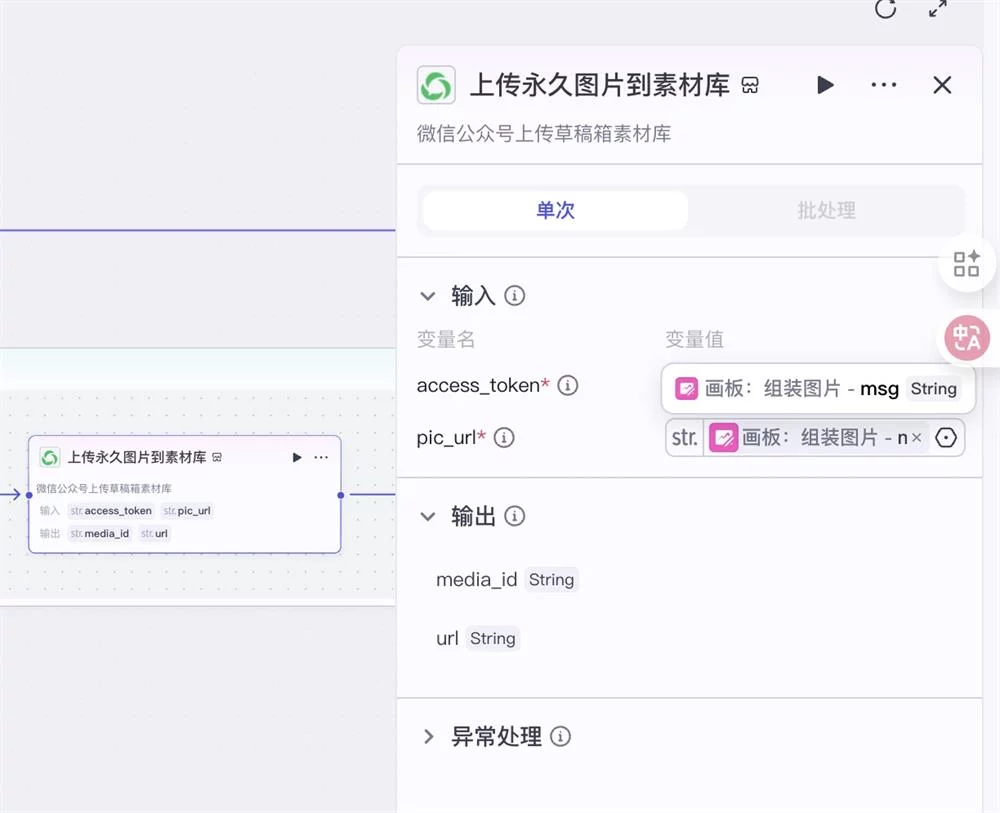
Task: Click the info icon beside pic_url
Action: click(505, 437)
